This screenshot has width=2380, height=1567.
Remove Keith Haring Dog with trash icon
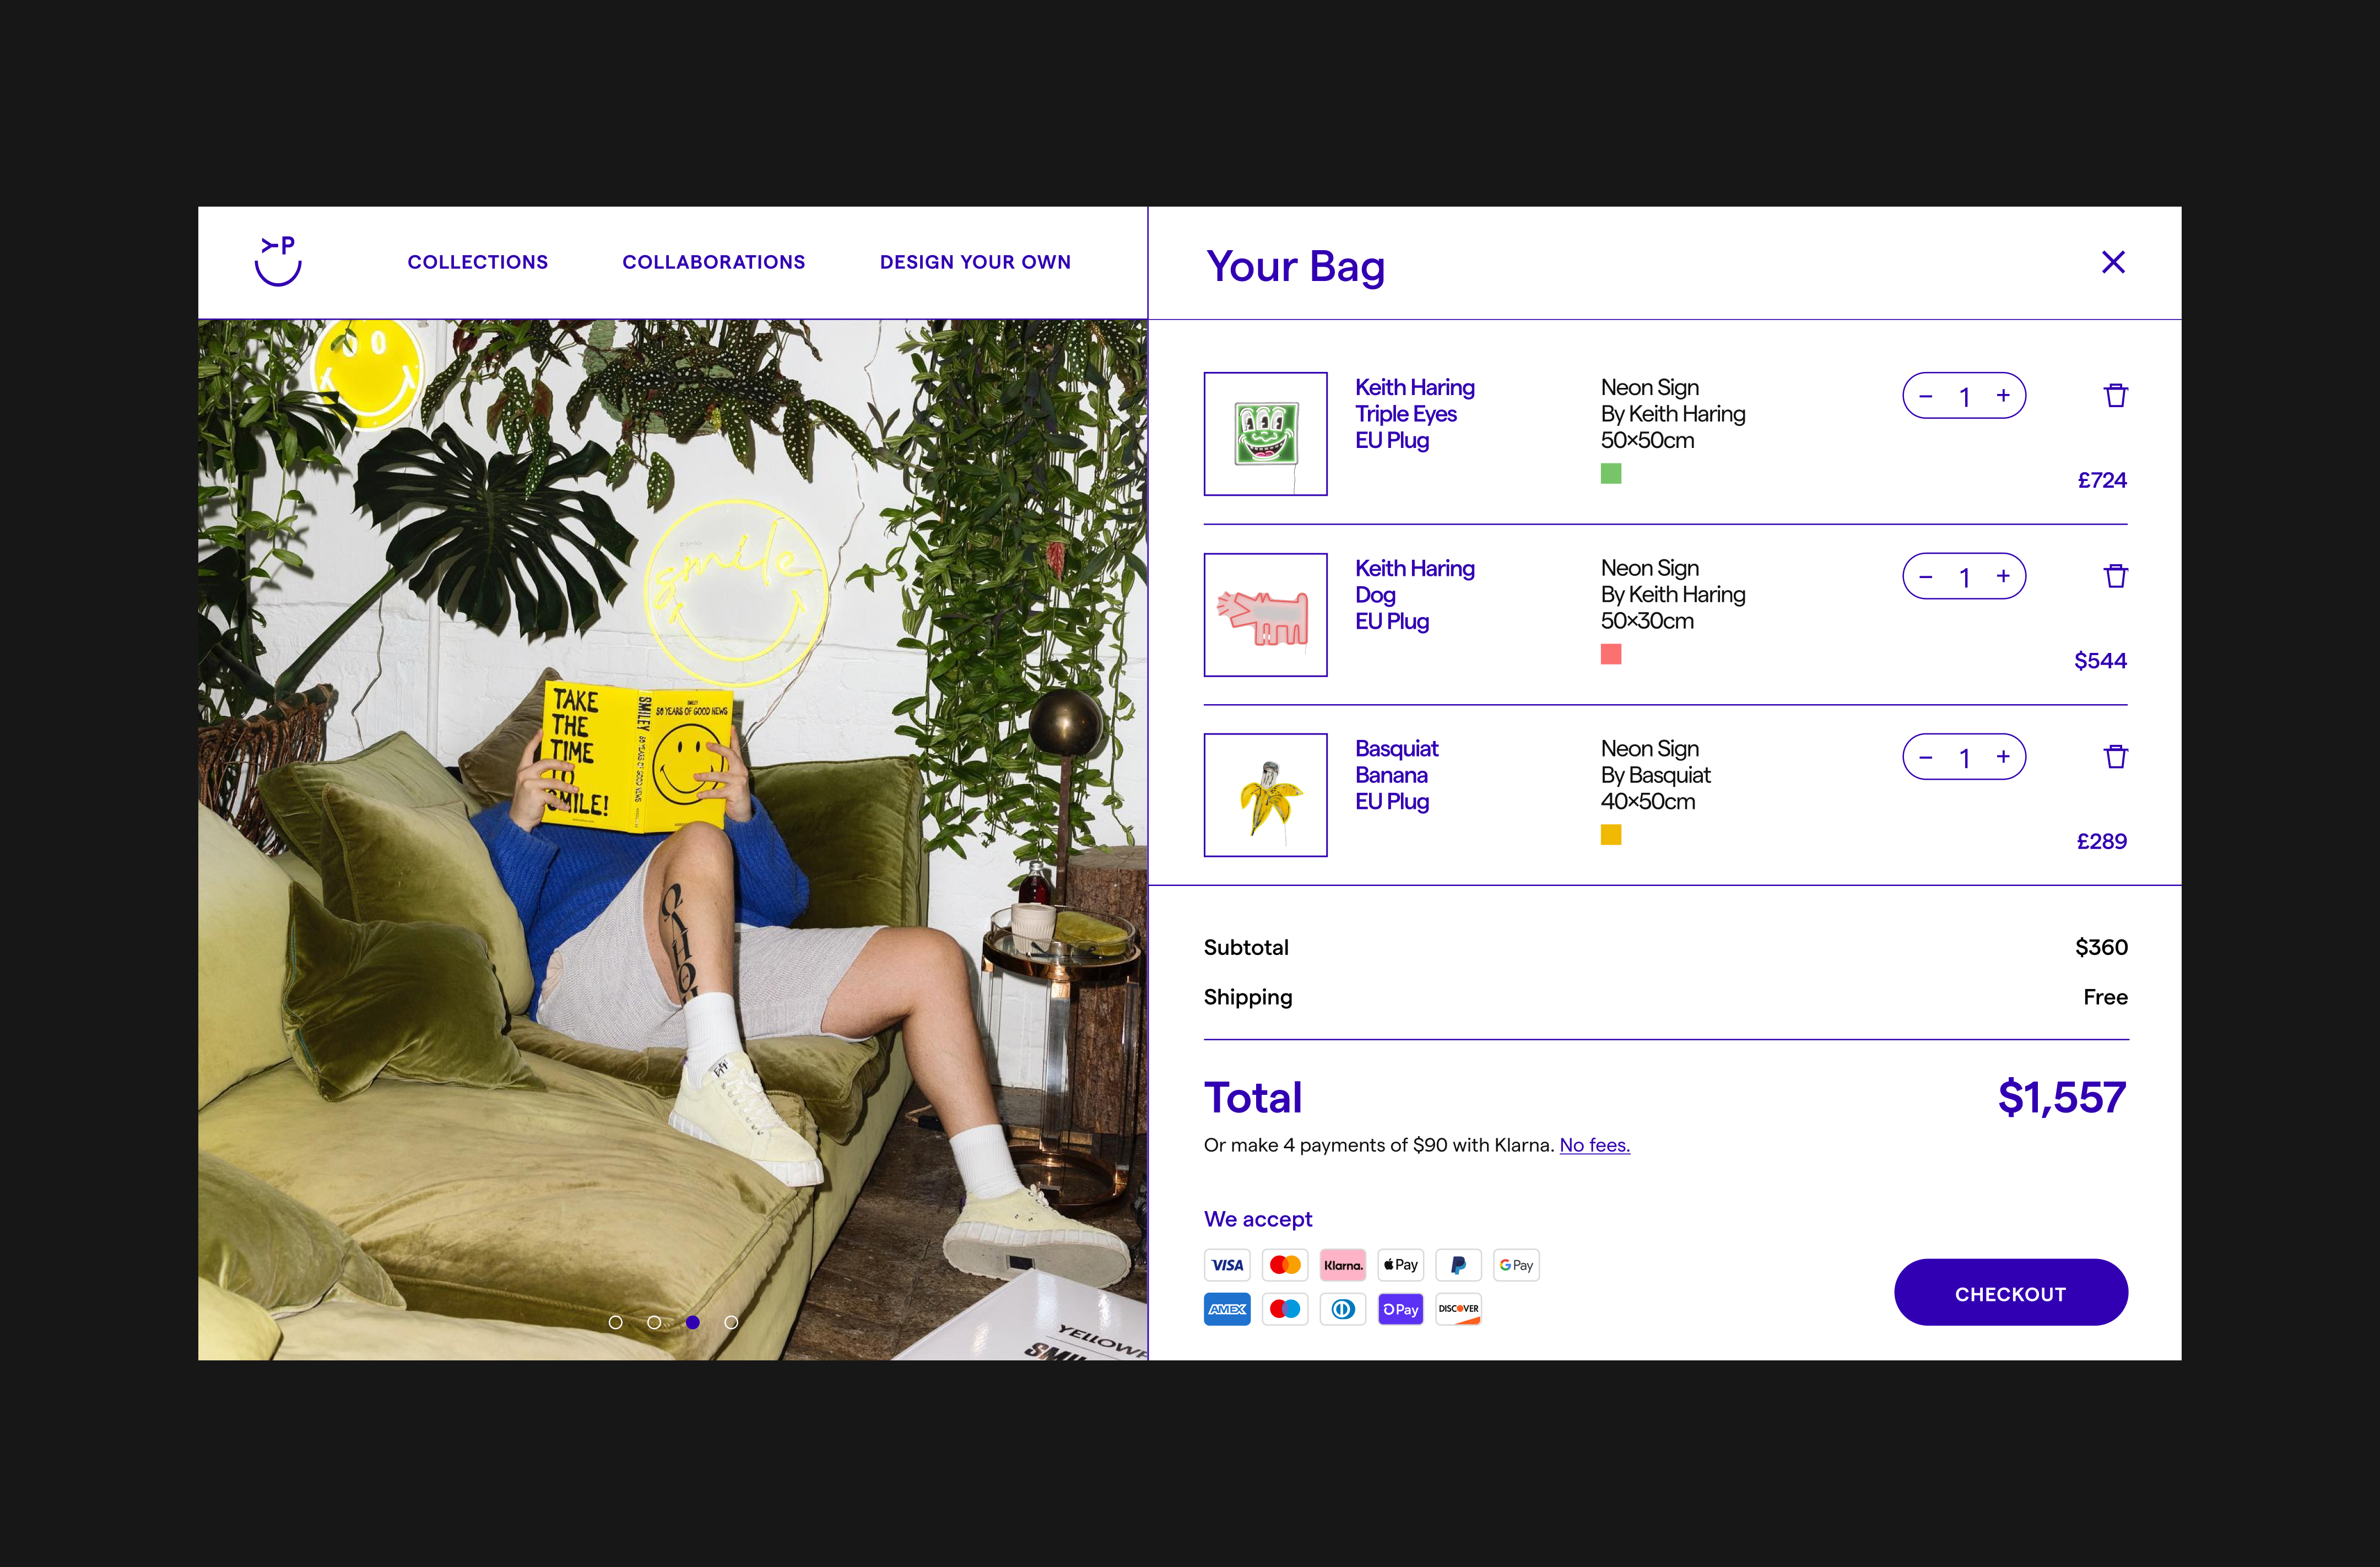pos(2115,576)
